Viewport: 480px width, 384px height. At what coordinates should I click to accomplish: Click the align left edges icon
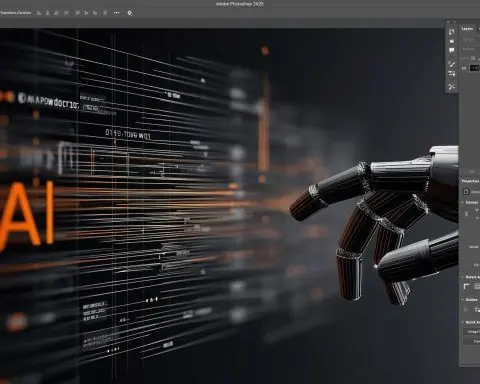[39, 13]
